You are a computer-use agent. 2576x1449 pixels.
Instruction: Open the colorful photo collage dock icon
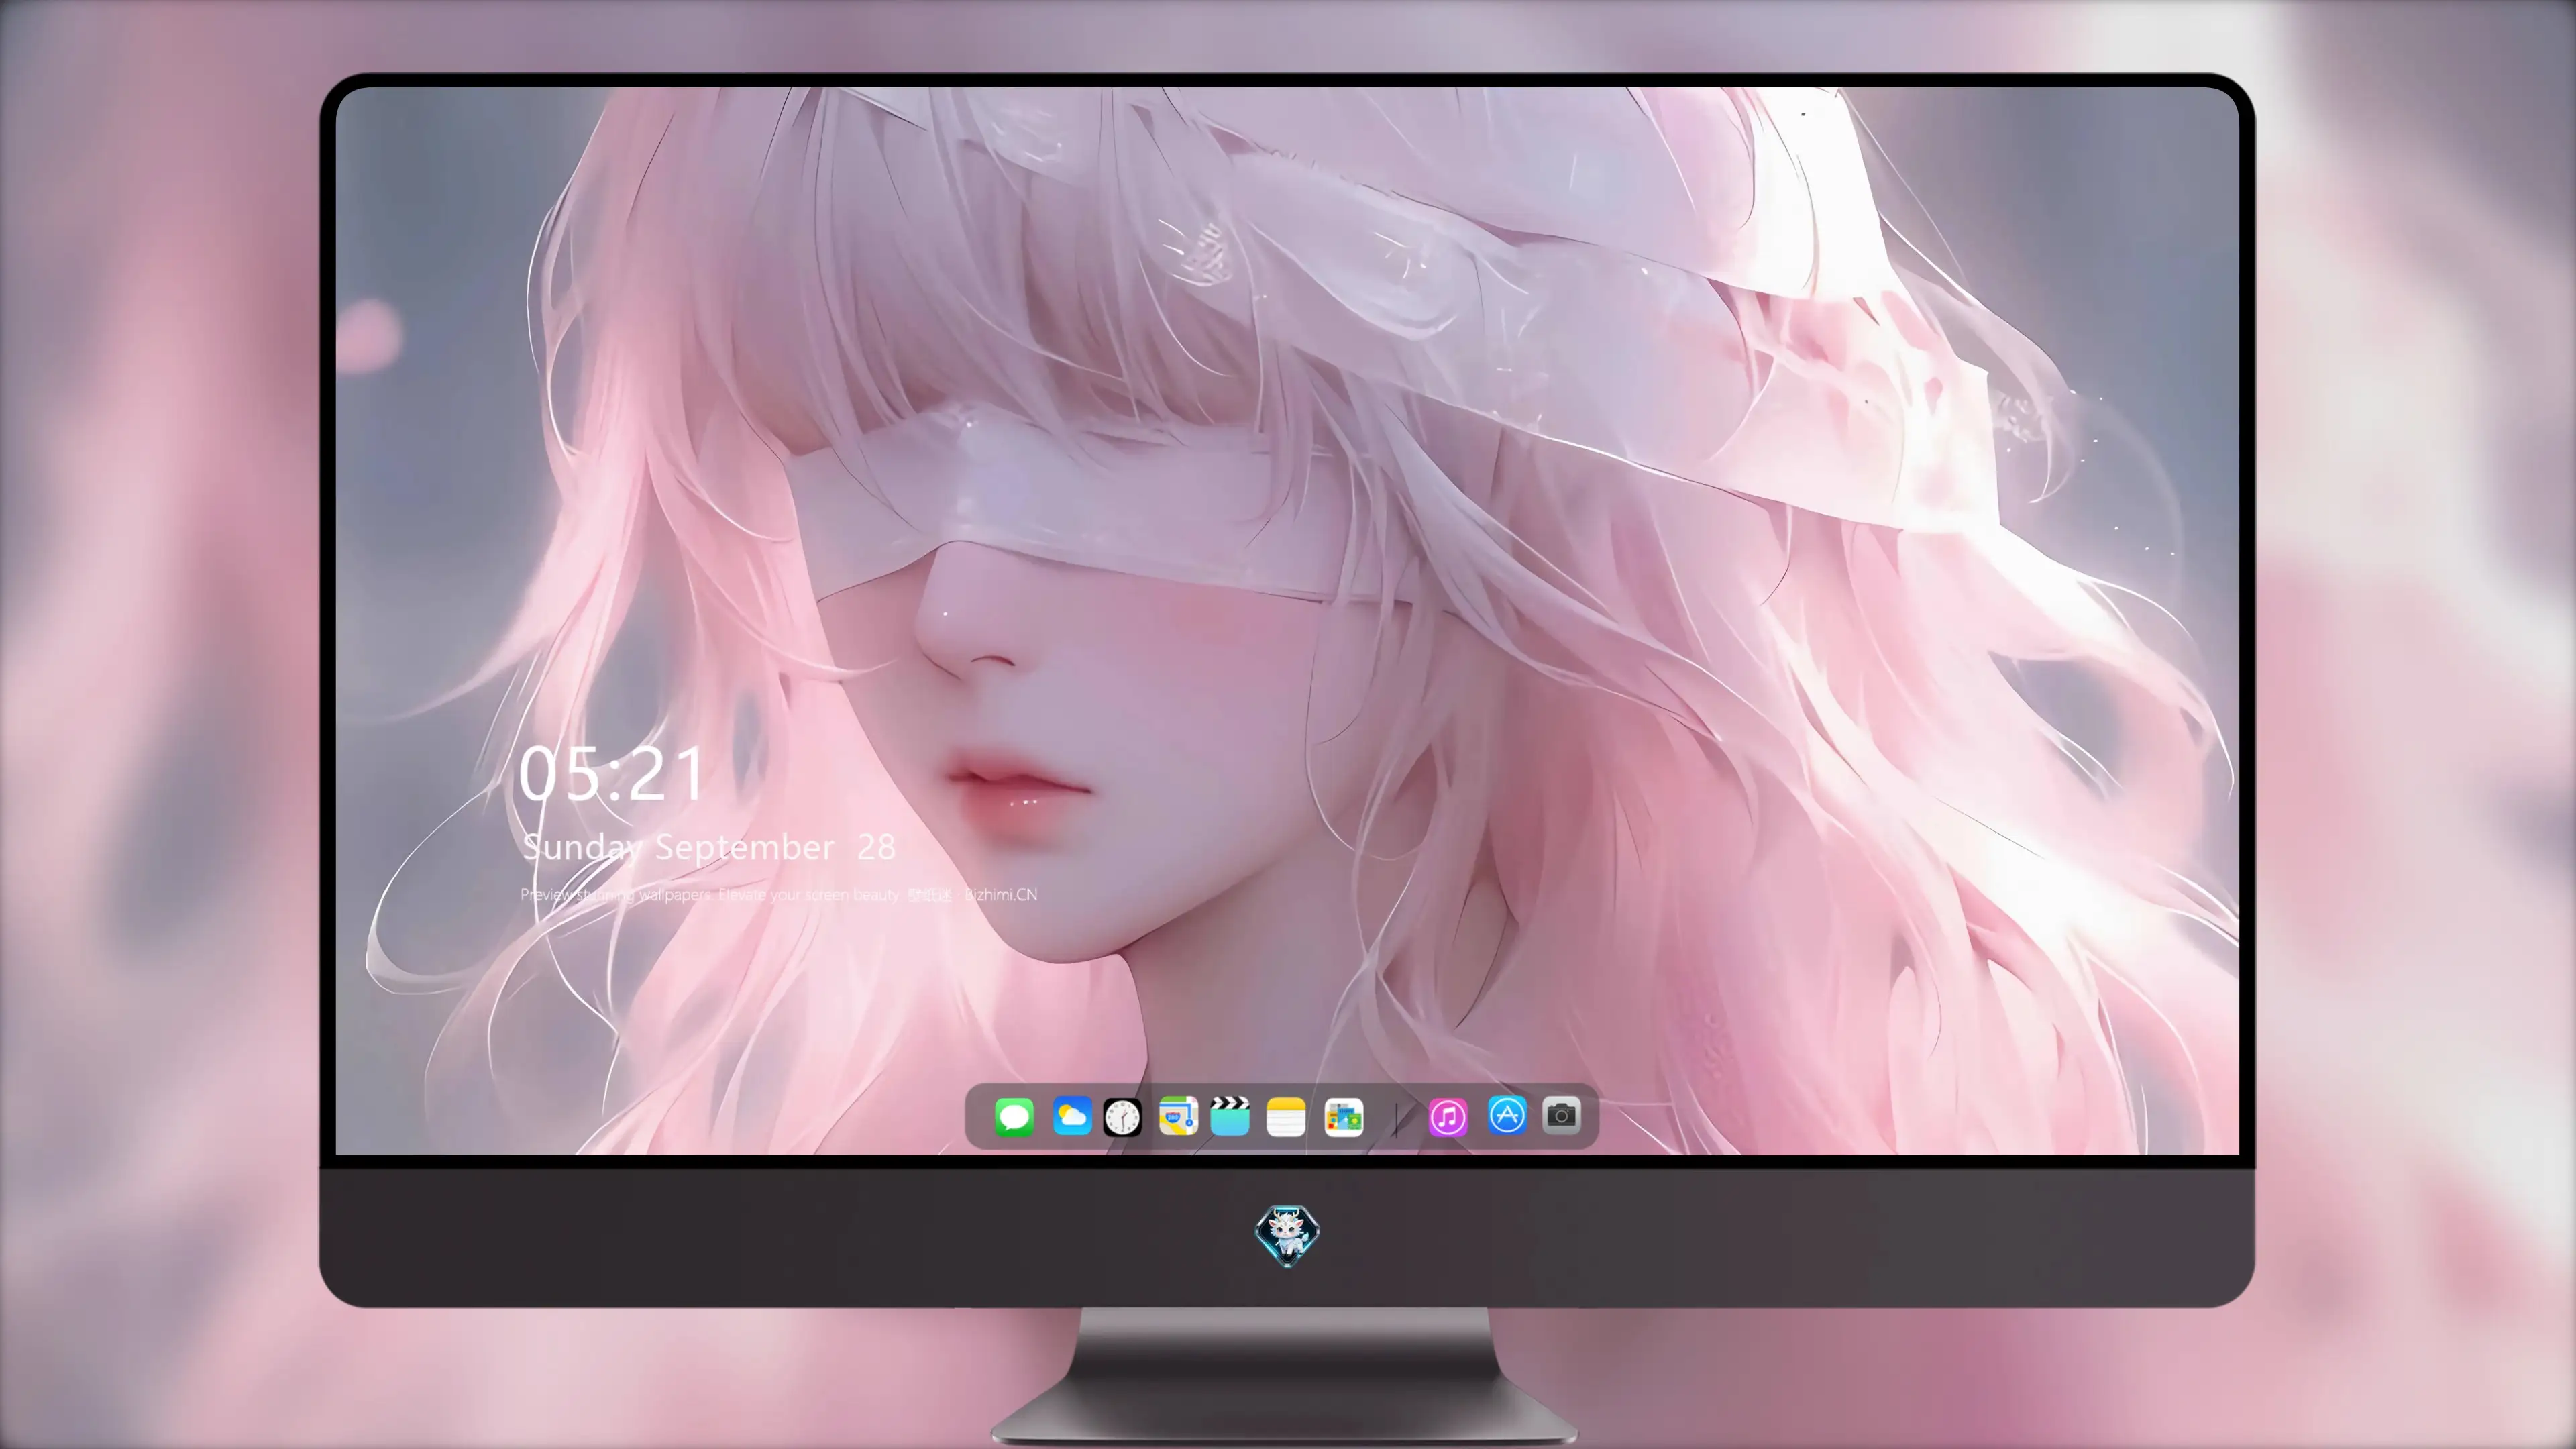pos(1343,1117)
